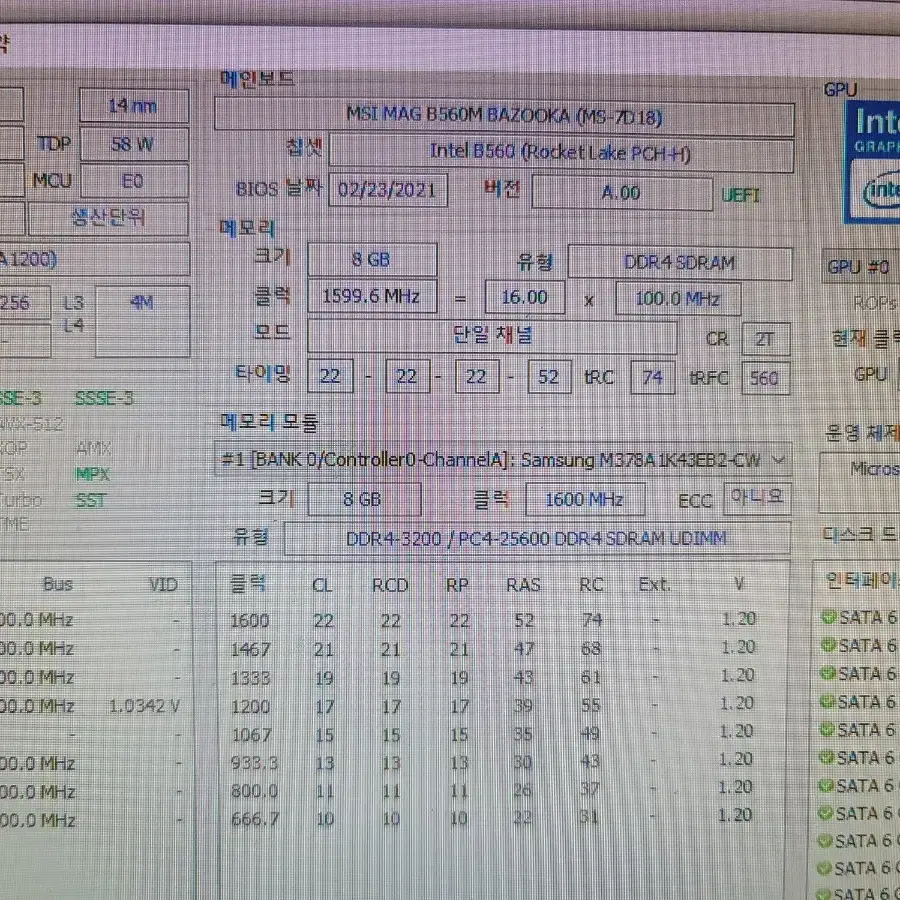Click the 메인보드 section heading
The width and height of the screenshot is (900, 900).
coord(257,79)
